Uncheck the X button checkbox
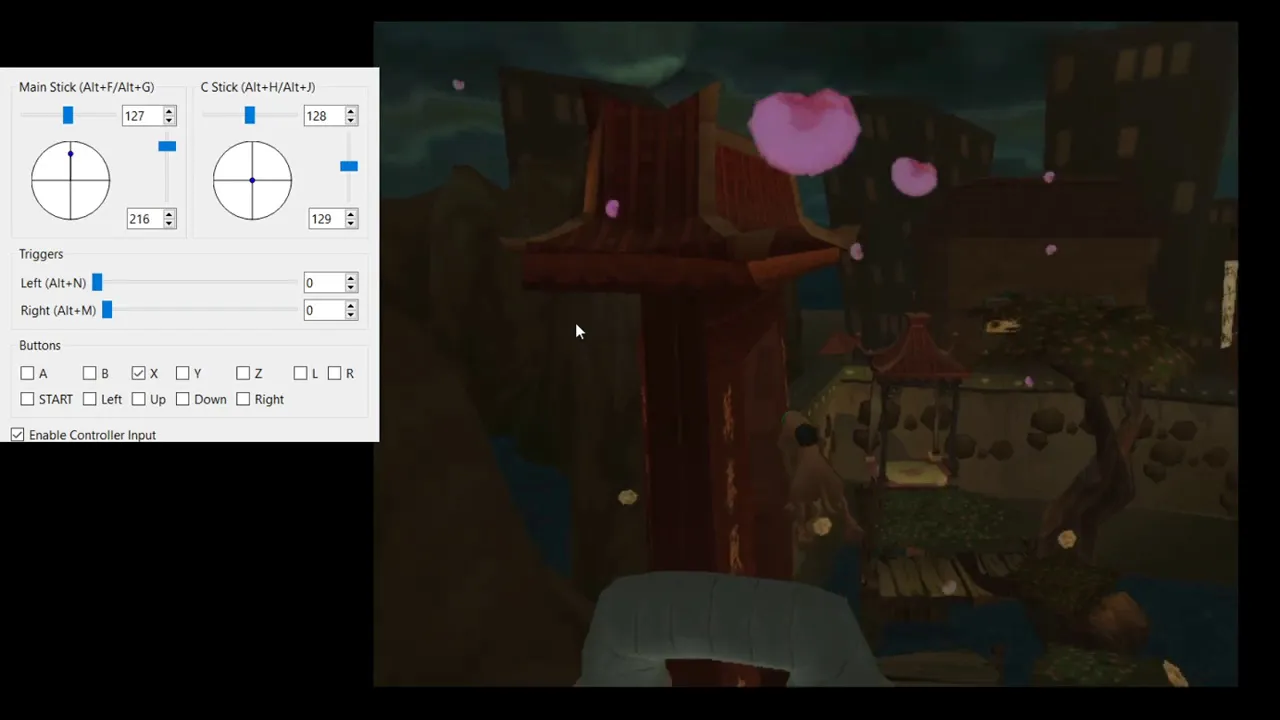The height and width of the screenshot is (720, 1280). (138, 373)
